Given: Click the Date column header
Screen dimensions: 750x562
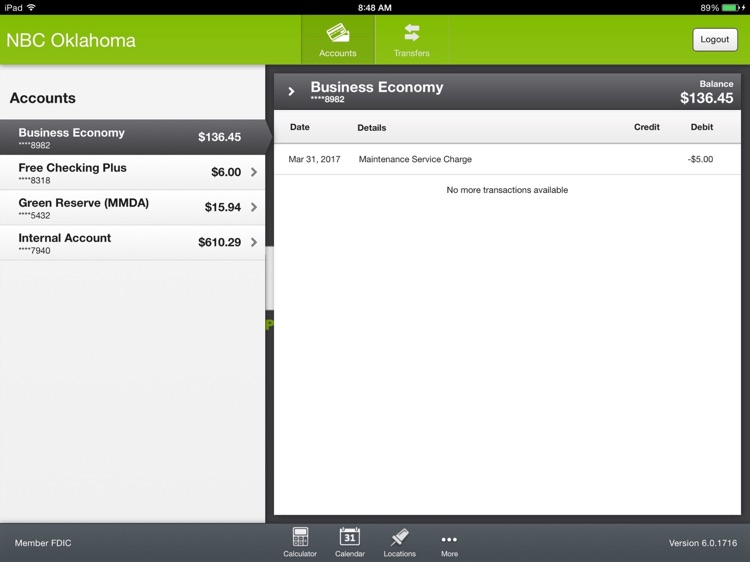Looking at the screenshot, I should [x=299, y=127].
